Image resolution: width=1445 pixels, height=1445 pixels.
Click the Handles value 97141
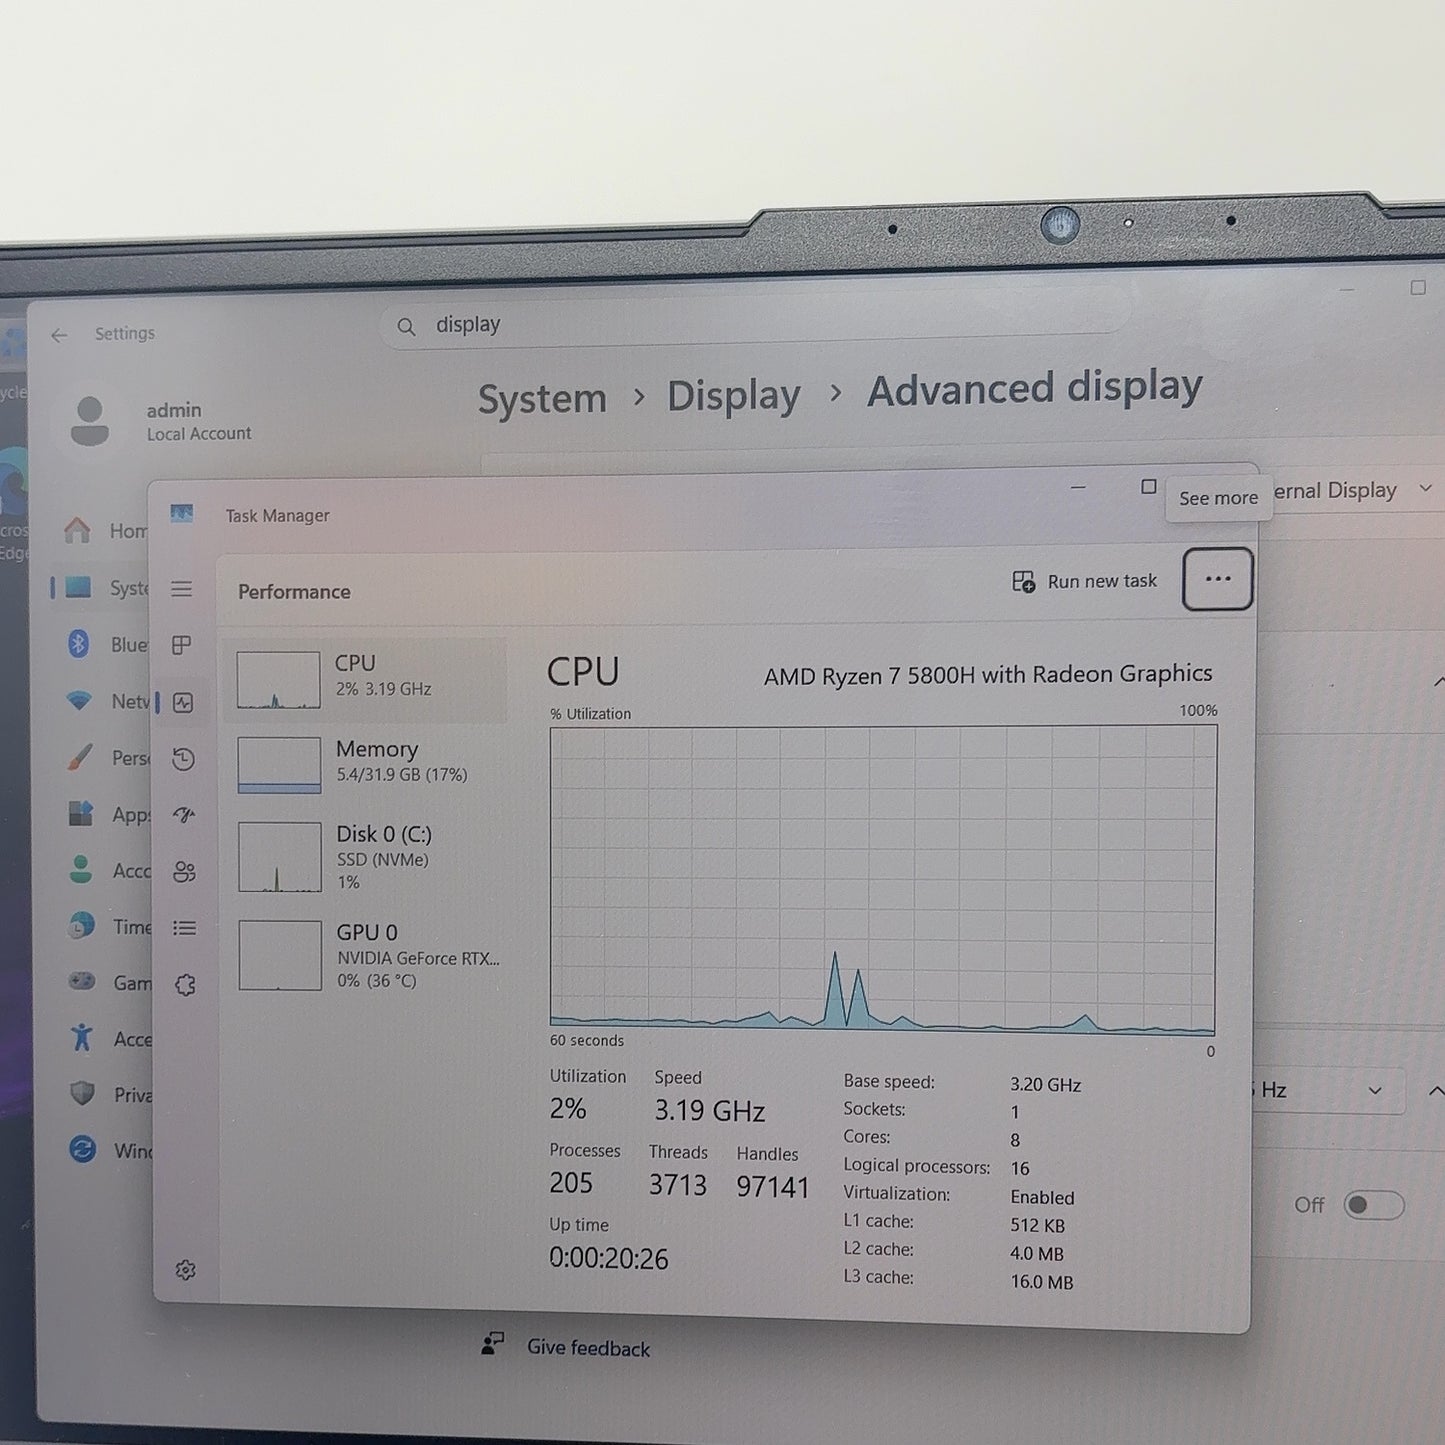(x=772, y=1187)
